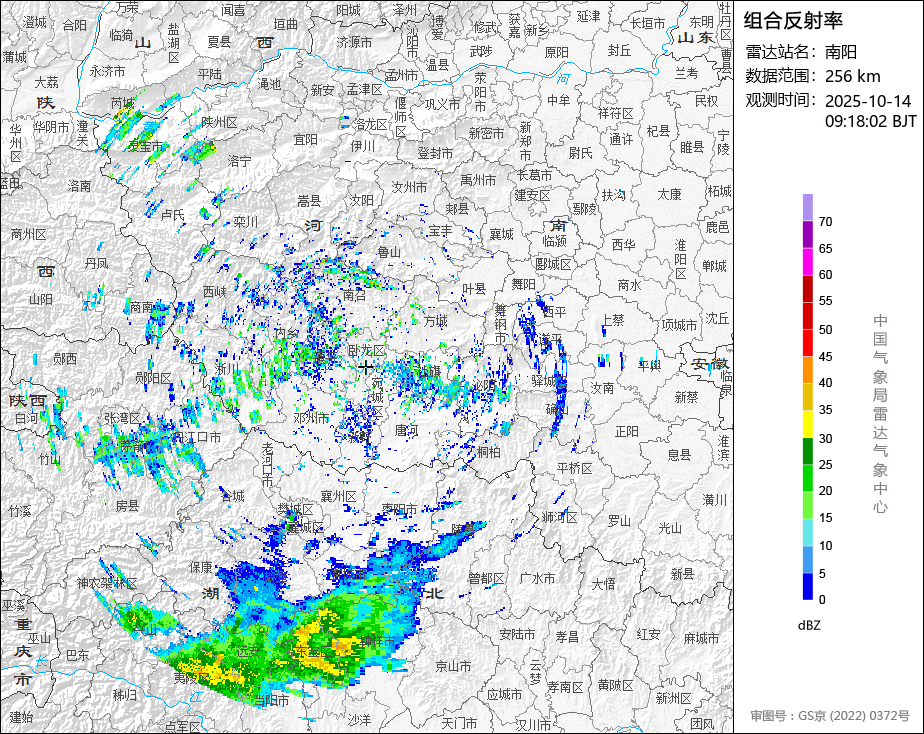Select the data range value 256 km
This screenshot has width=924, height=734.
(x=852, y=76)
